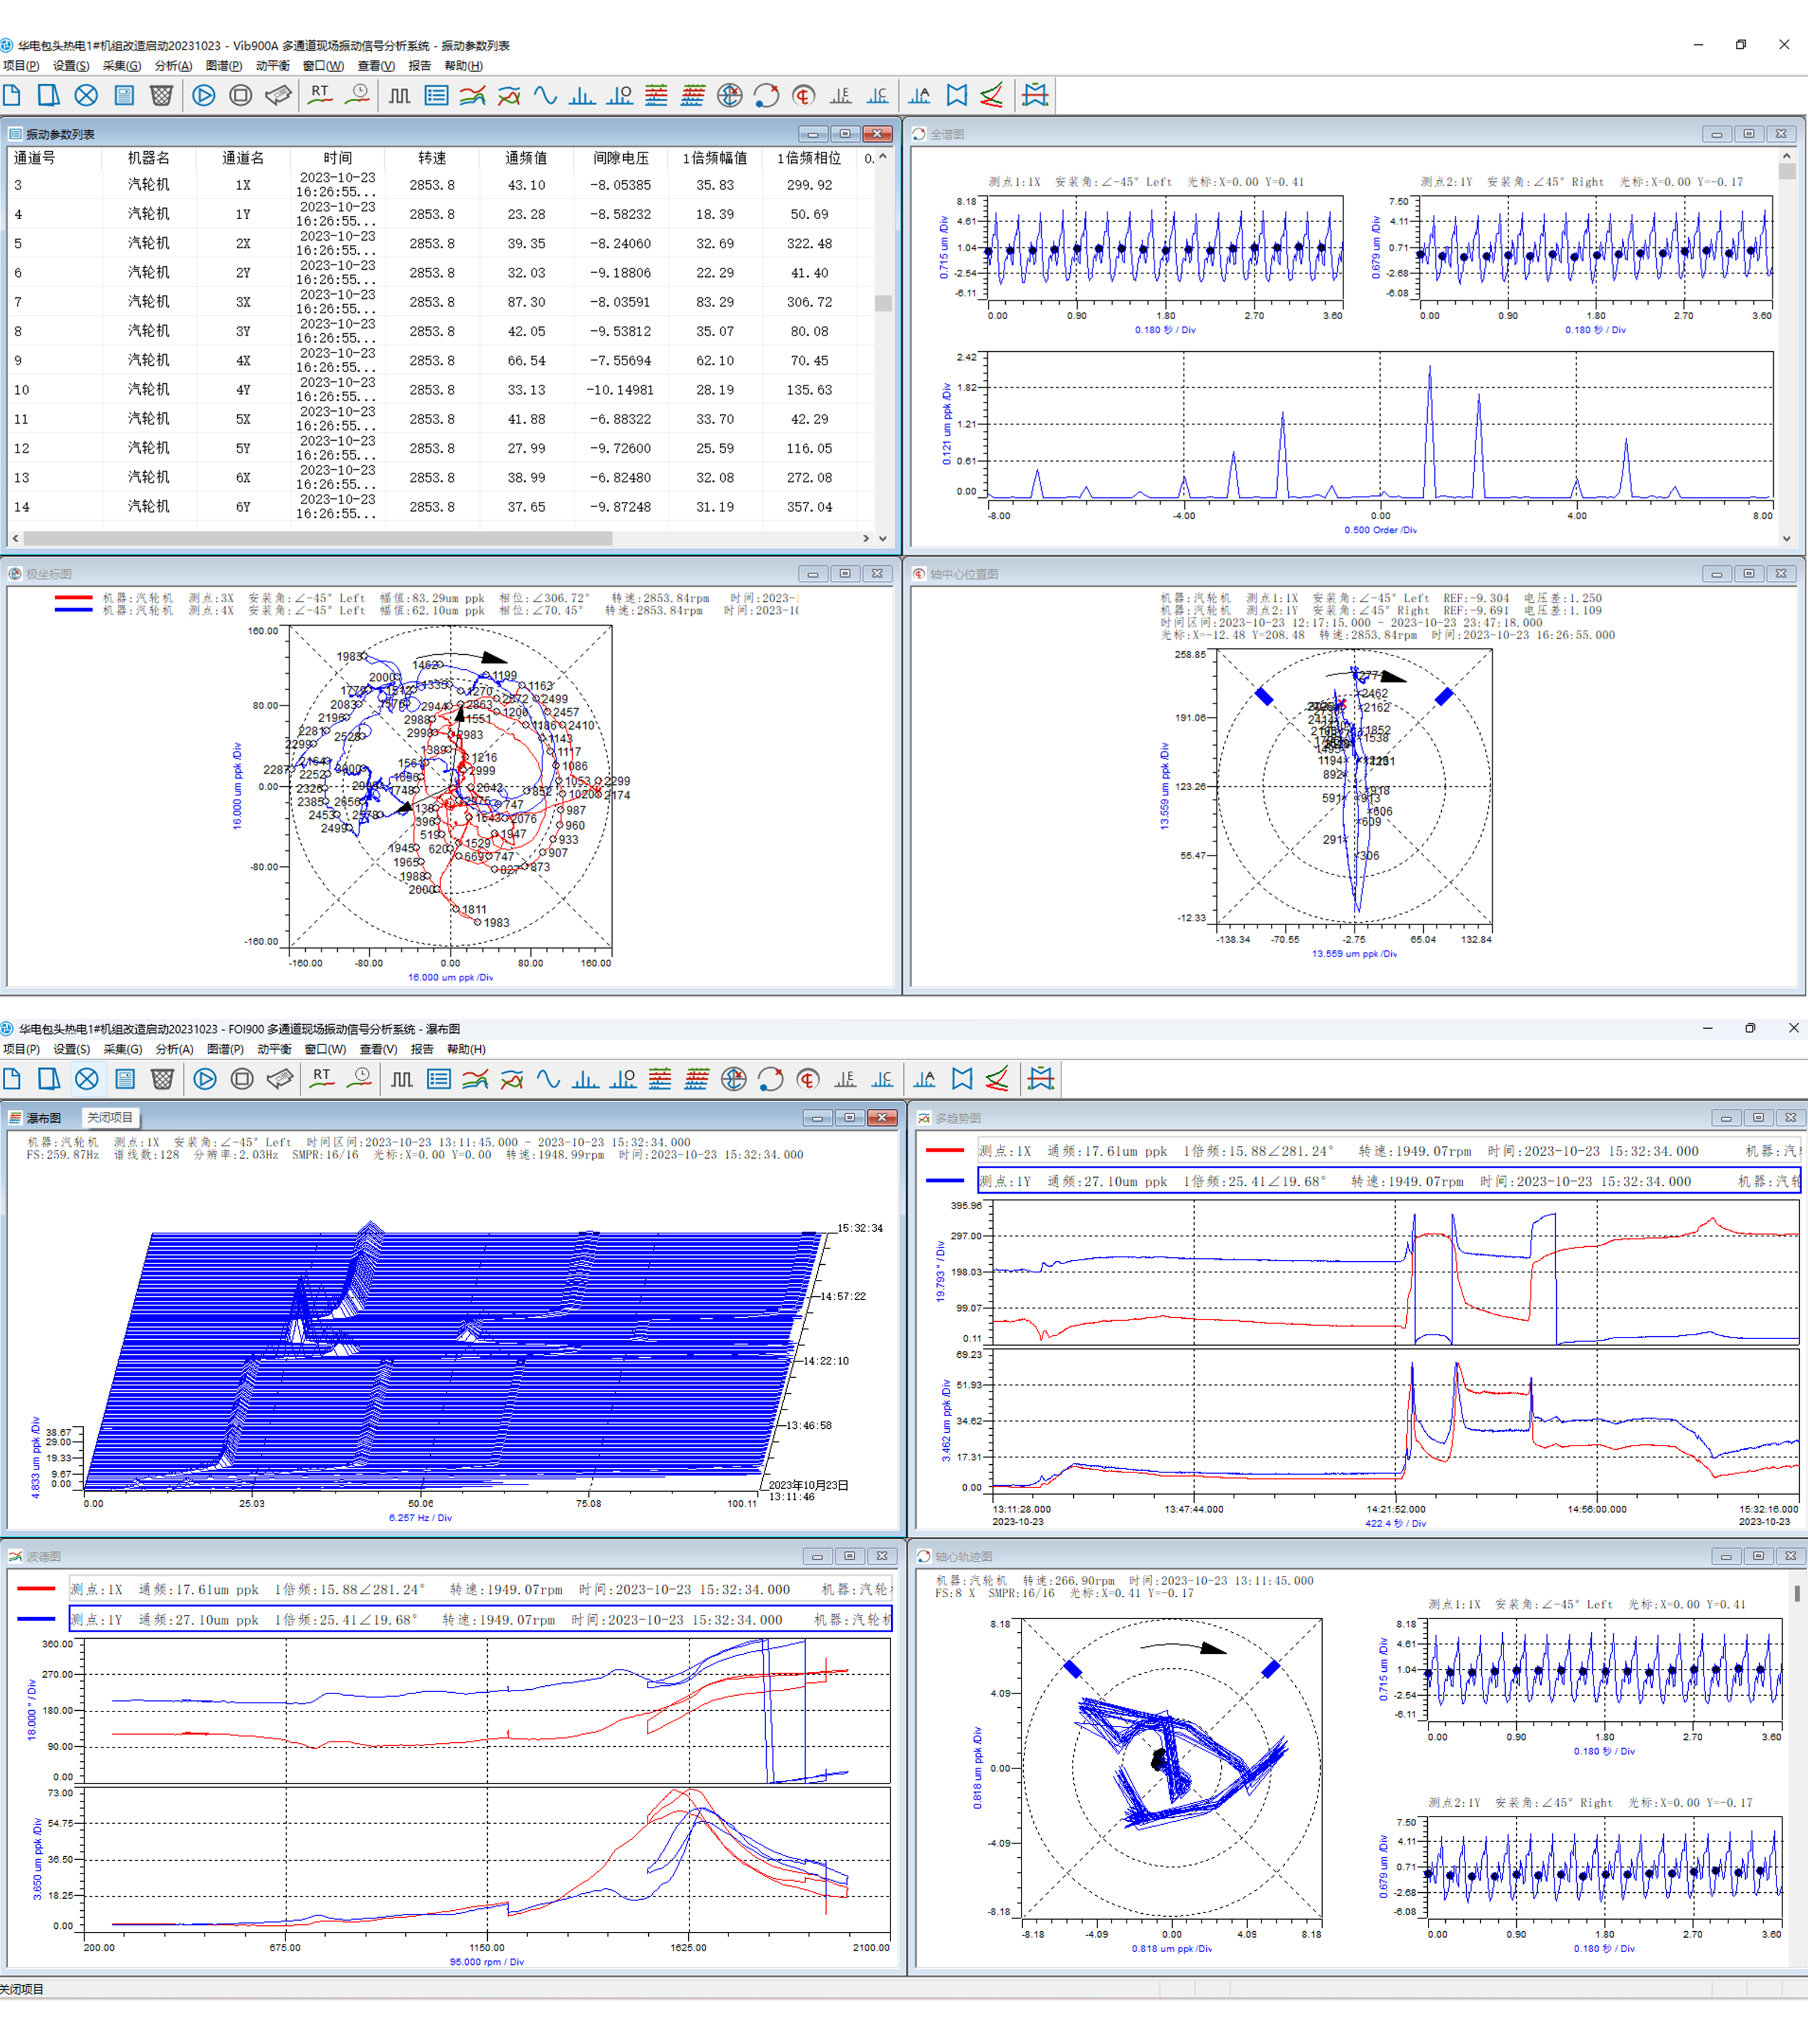
Task: Click circled X close-project icon in FOI900 toolbar
Action: click(x=88, y=1079)
